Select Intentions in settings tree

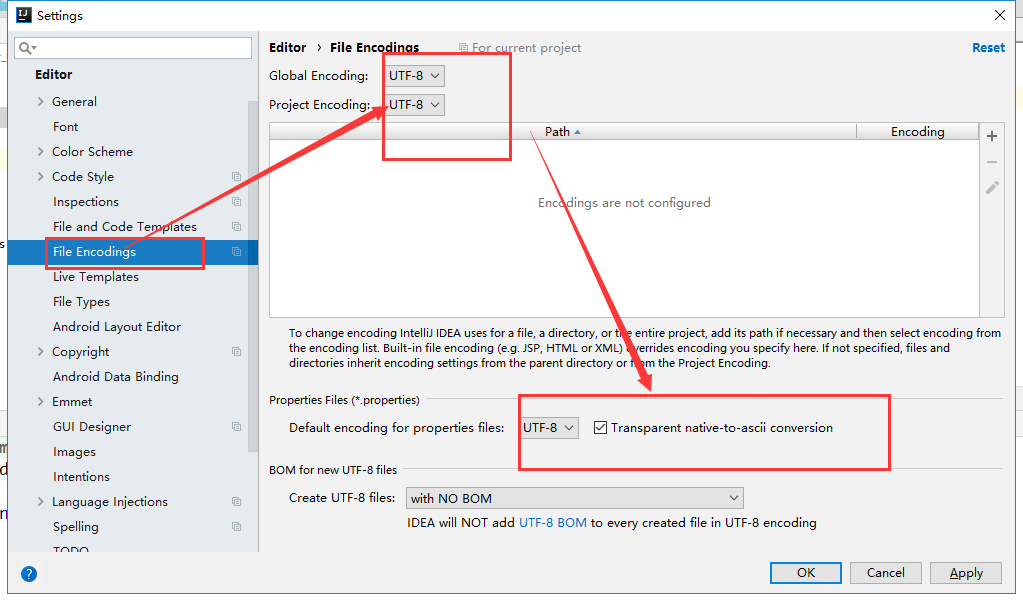pos(81,476)
